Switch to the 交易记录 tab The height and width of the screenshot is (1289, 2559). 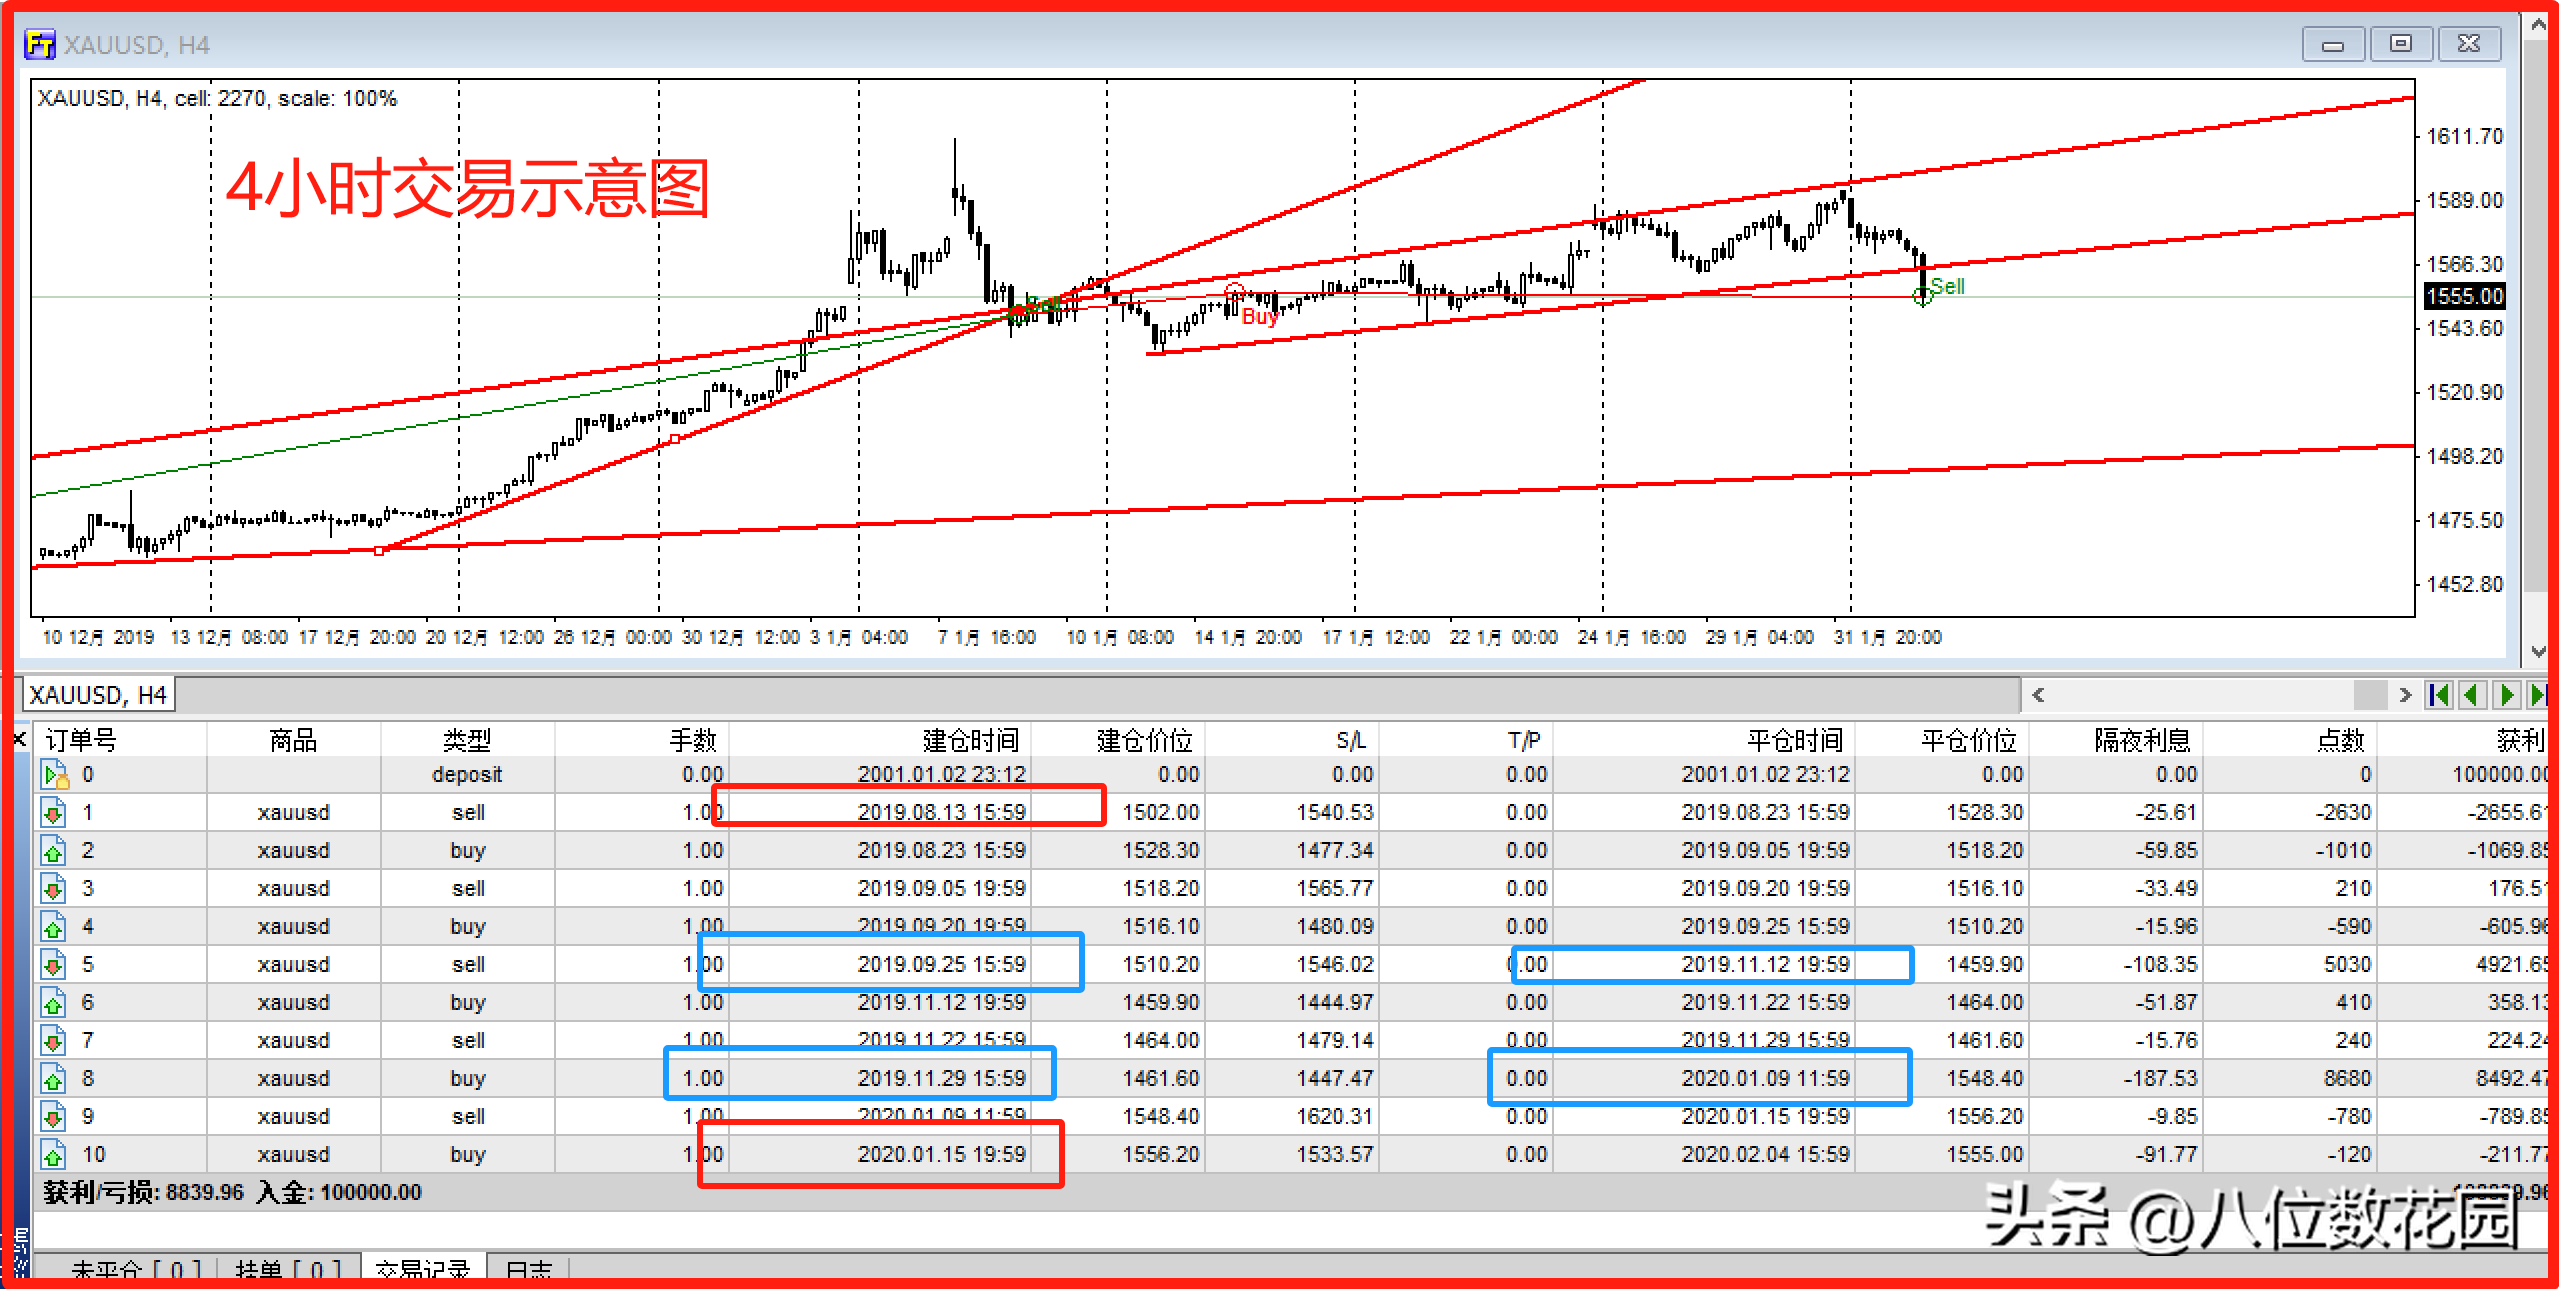[x=424, y=1268]
